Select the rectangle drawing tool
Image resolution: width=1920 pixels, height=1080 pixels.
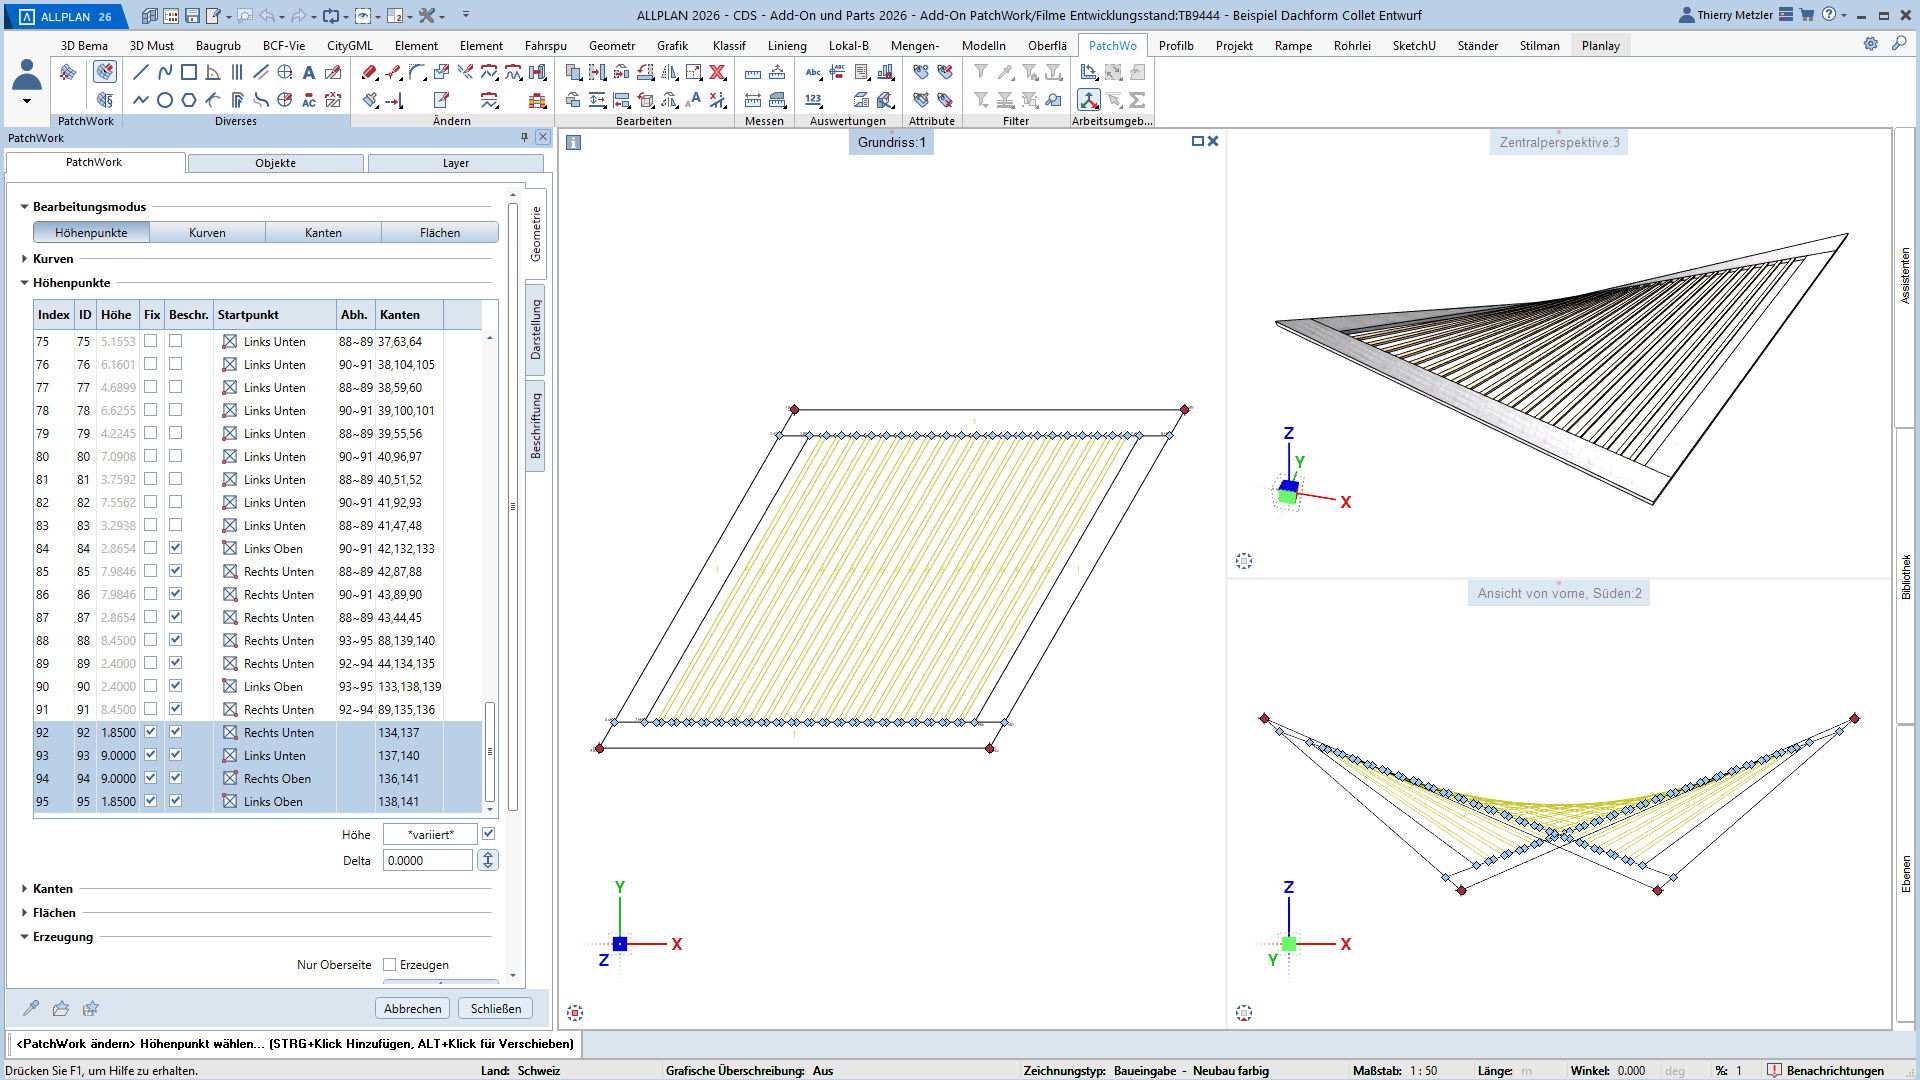[189, 72]
